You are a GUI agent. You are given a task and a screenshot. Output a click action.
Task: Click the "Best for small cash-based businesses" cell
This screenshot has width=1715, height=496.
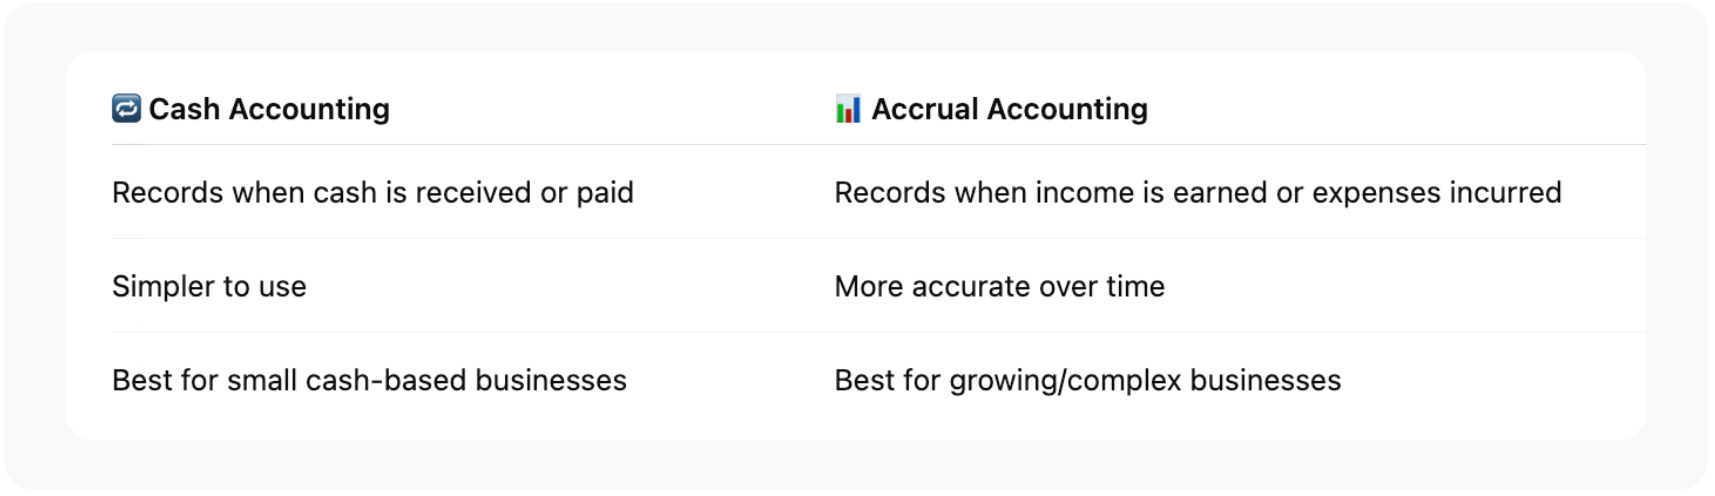(x=369, y=380)
